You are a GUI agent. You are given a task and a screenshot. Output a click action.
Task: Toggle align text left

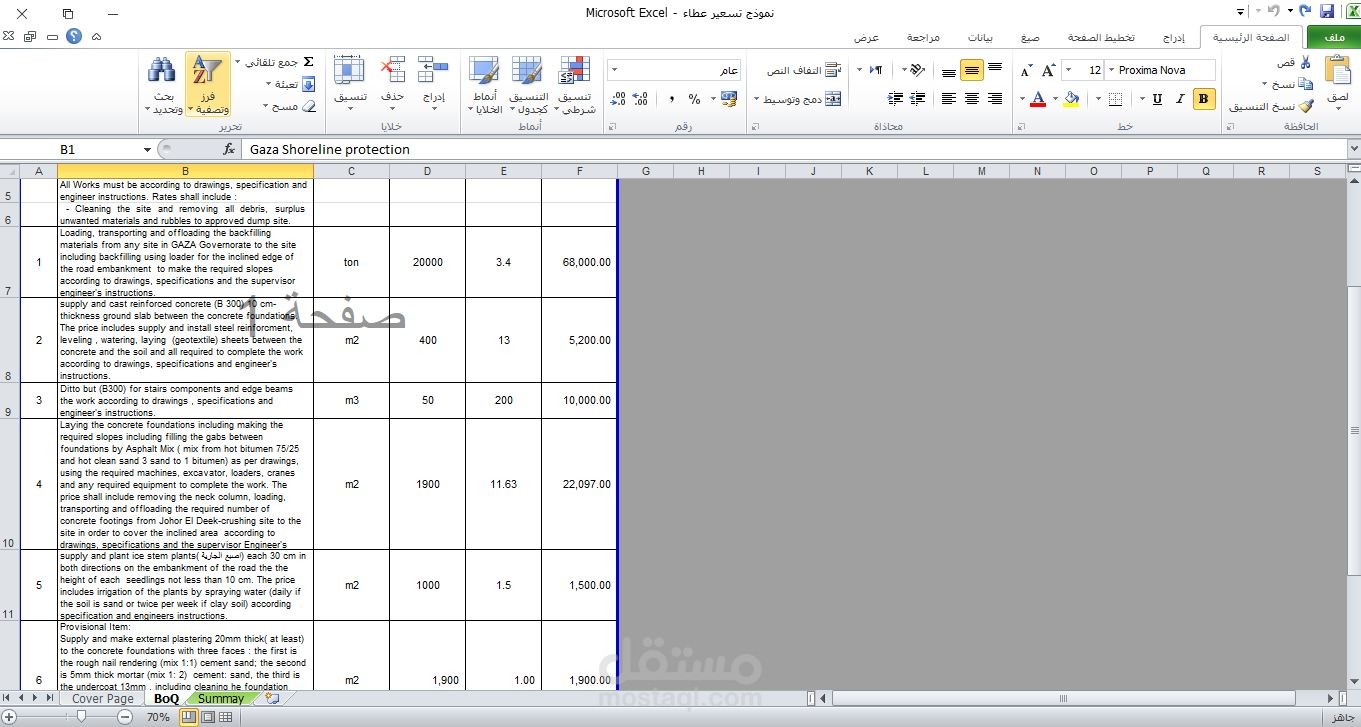(x=948, y=99)
